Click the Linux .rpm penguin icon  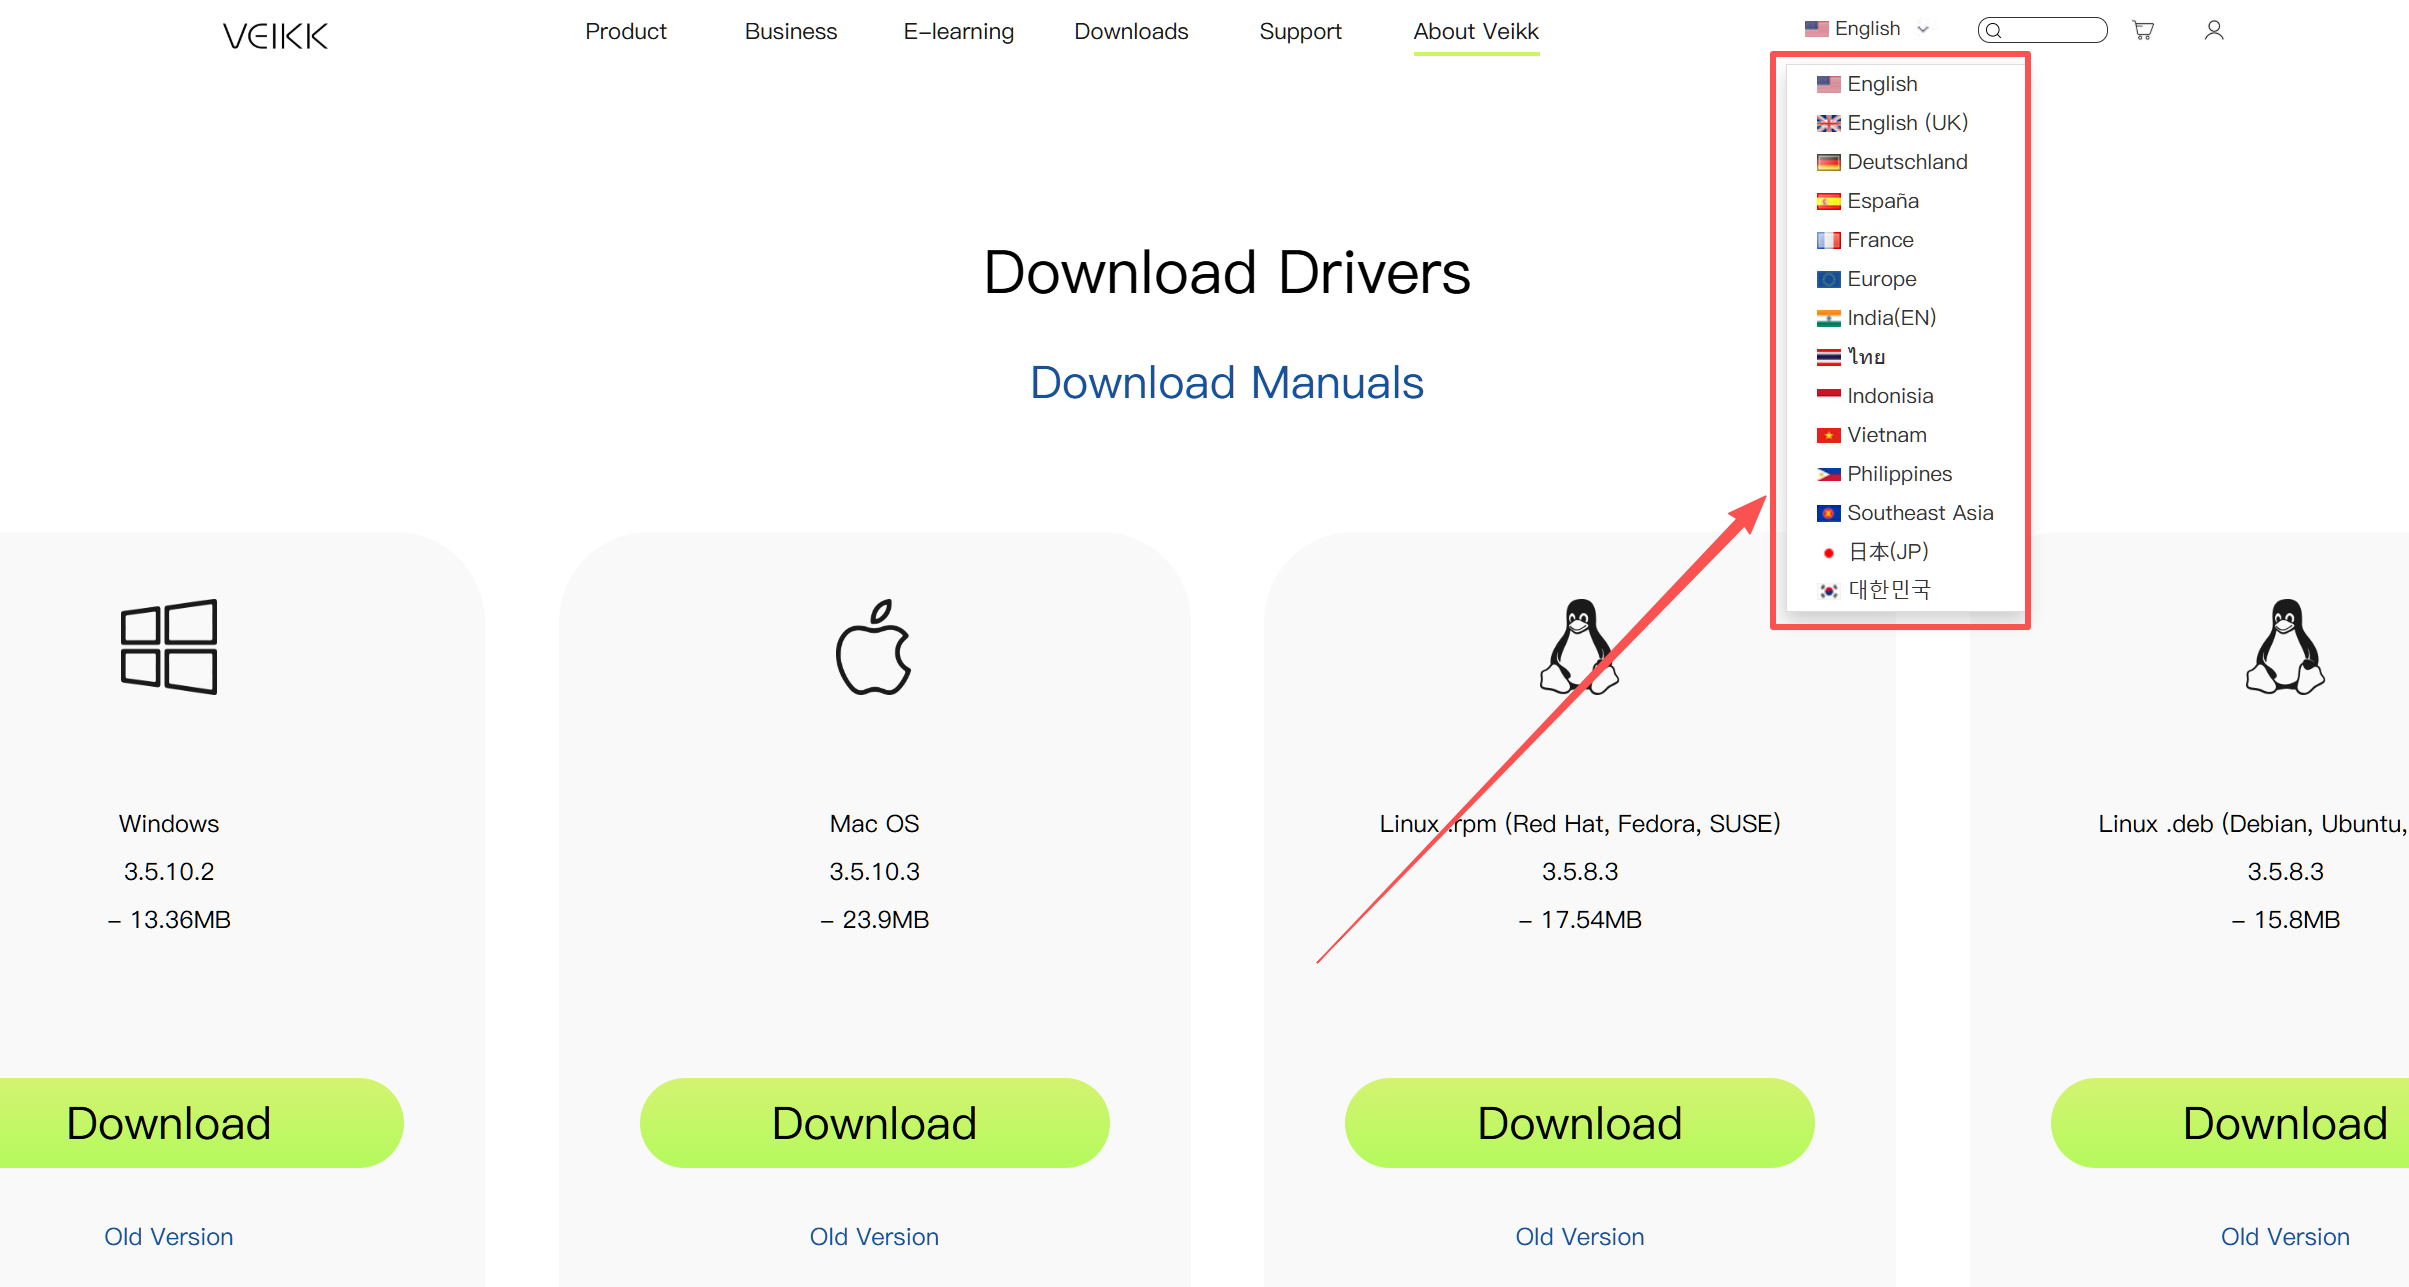pos(1579,646)
